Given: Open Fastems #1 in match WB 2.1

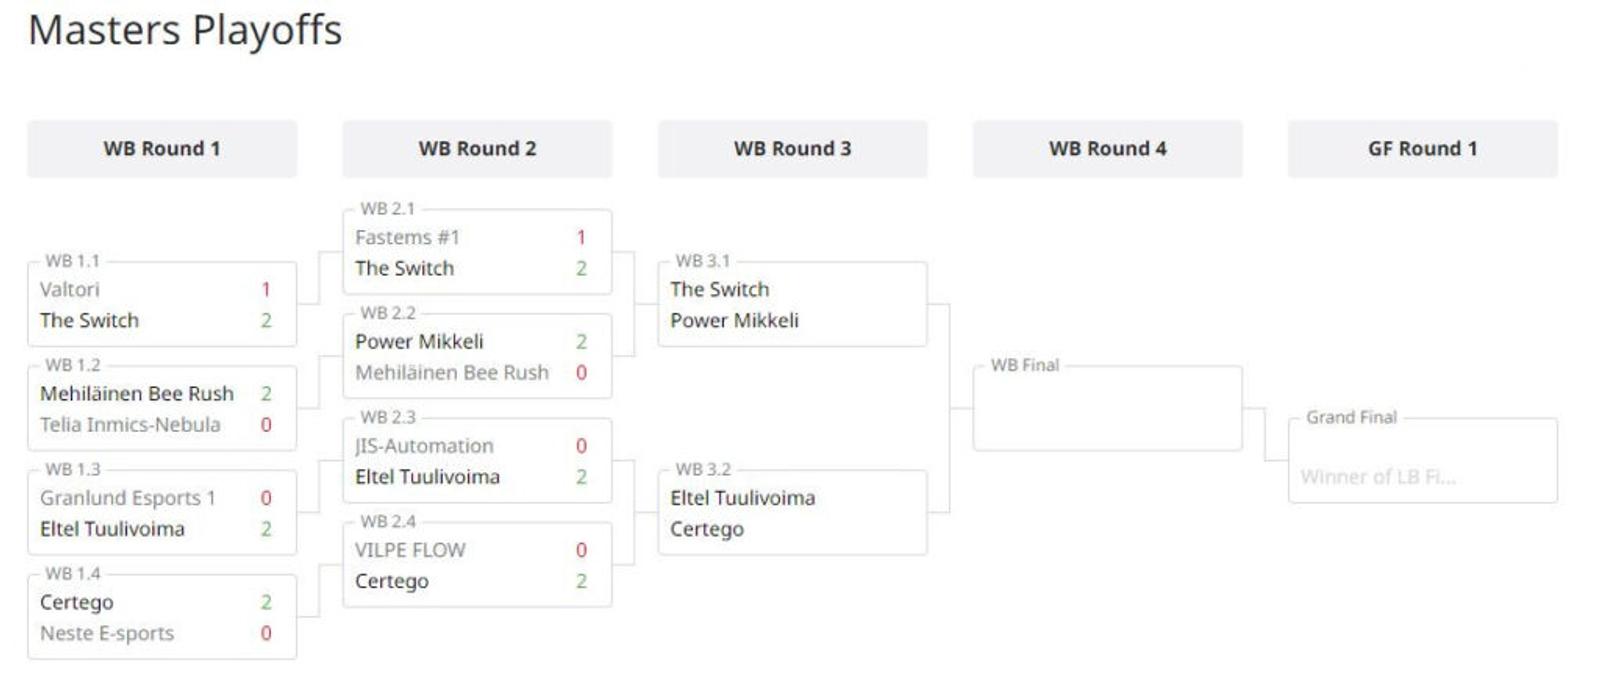Looking at the screenshot, I should coord(407,238).
